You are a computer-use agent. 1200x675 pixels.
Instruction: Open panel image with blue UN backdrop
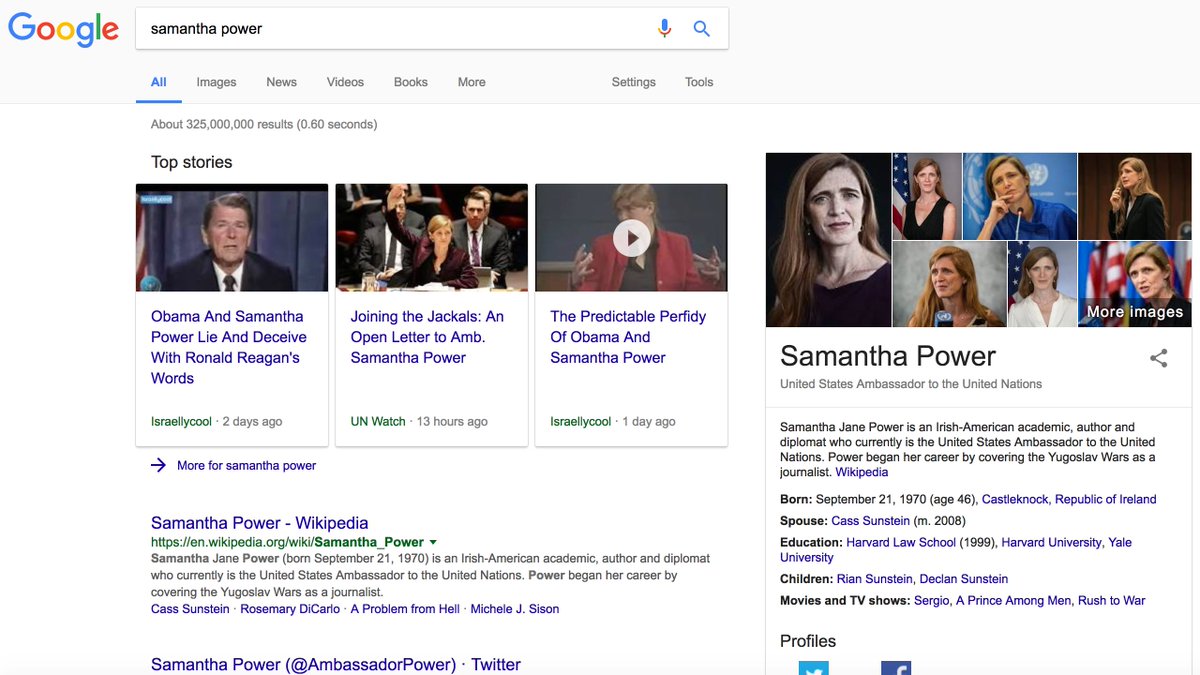click(1020, 196)
